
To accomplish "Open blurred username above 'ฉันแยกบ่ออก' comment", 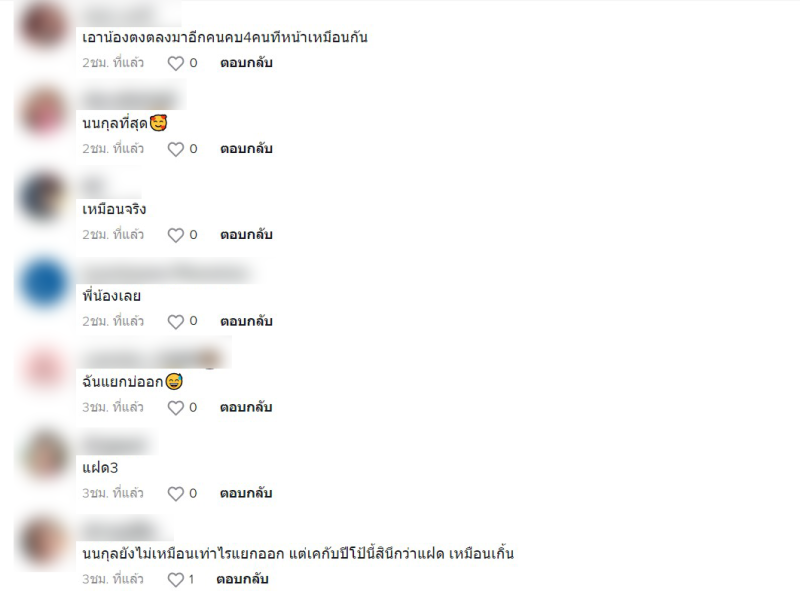I will pyautogui.click(x=151, y=359).
